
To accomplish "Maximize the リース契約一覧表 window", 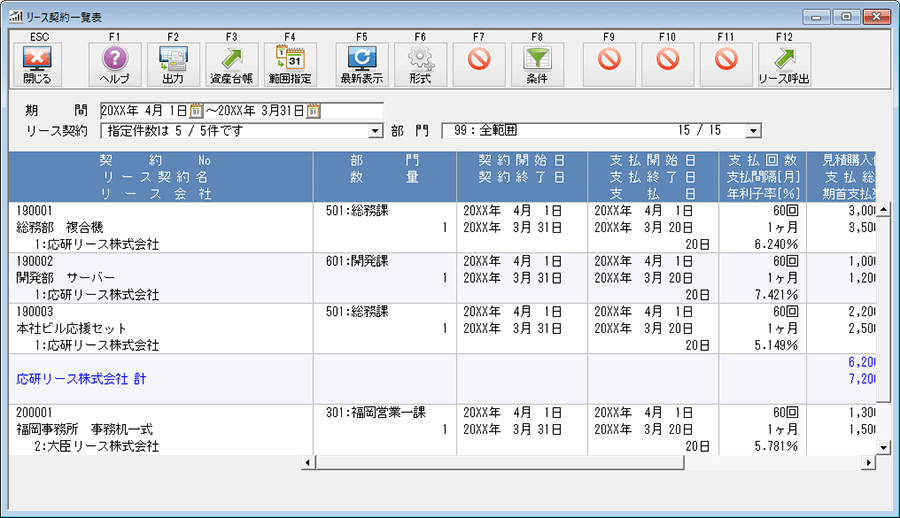I will 846,17.
